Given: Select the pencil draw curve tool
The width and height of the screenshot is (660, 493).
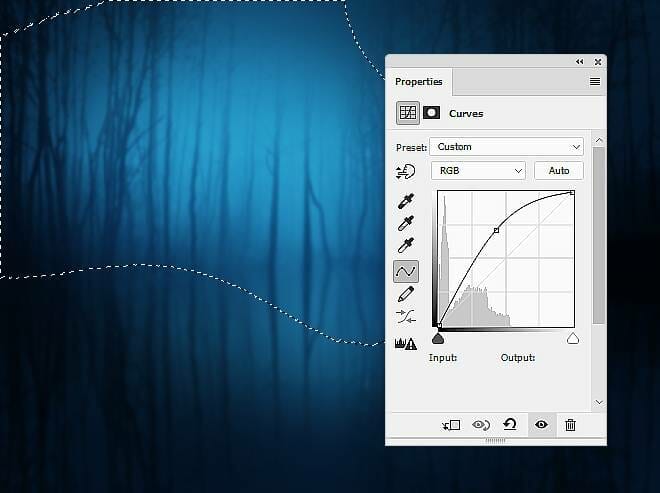Looking at the screenshot, I should (406, 294).
